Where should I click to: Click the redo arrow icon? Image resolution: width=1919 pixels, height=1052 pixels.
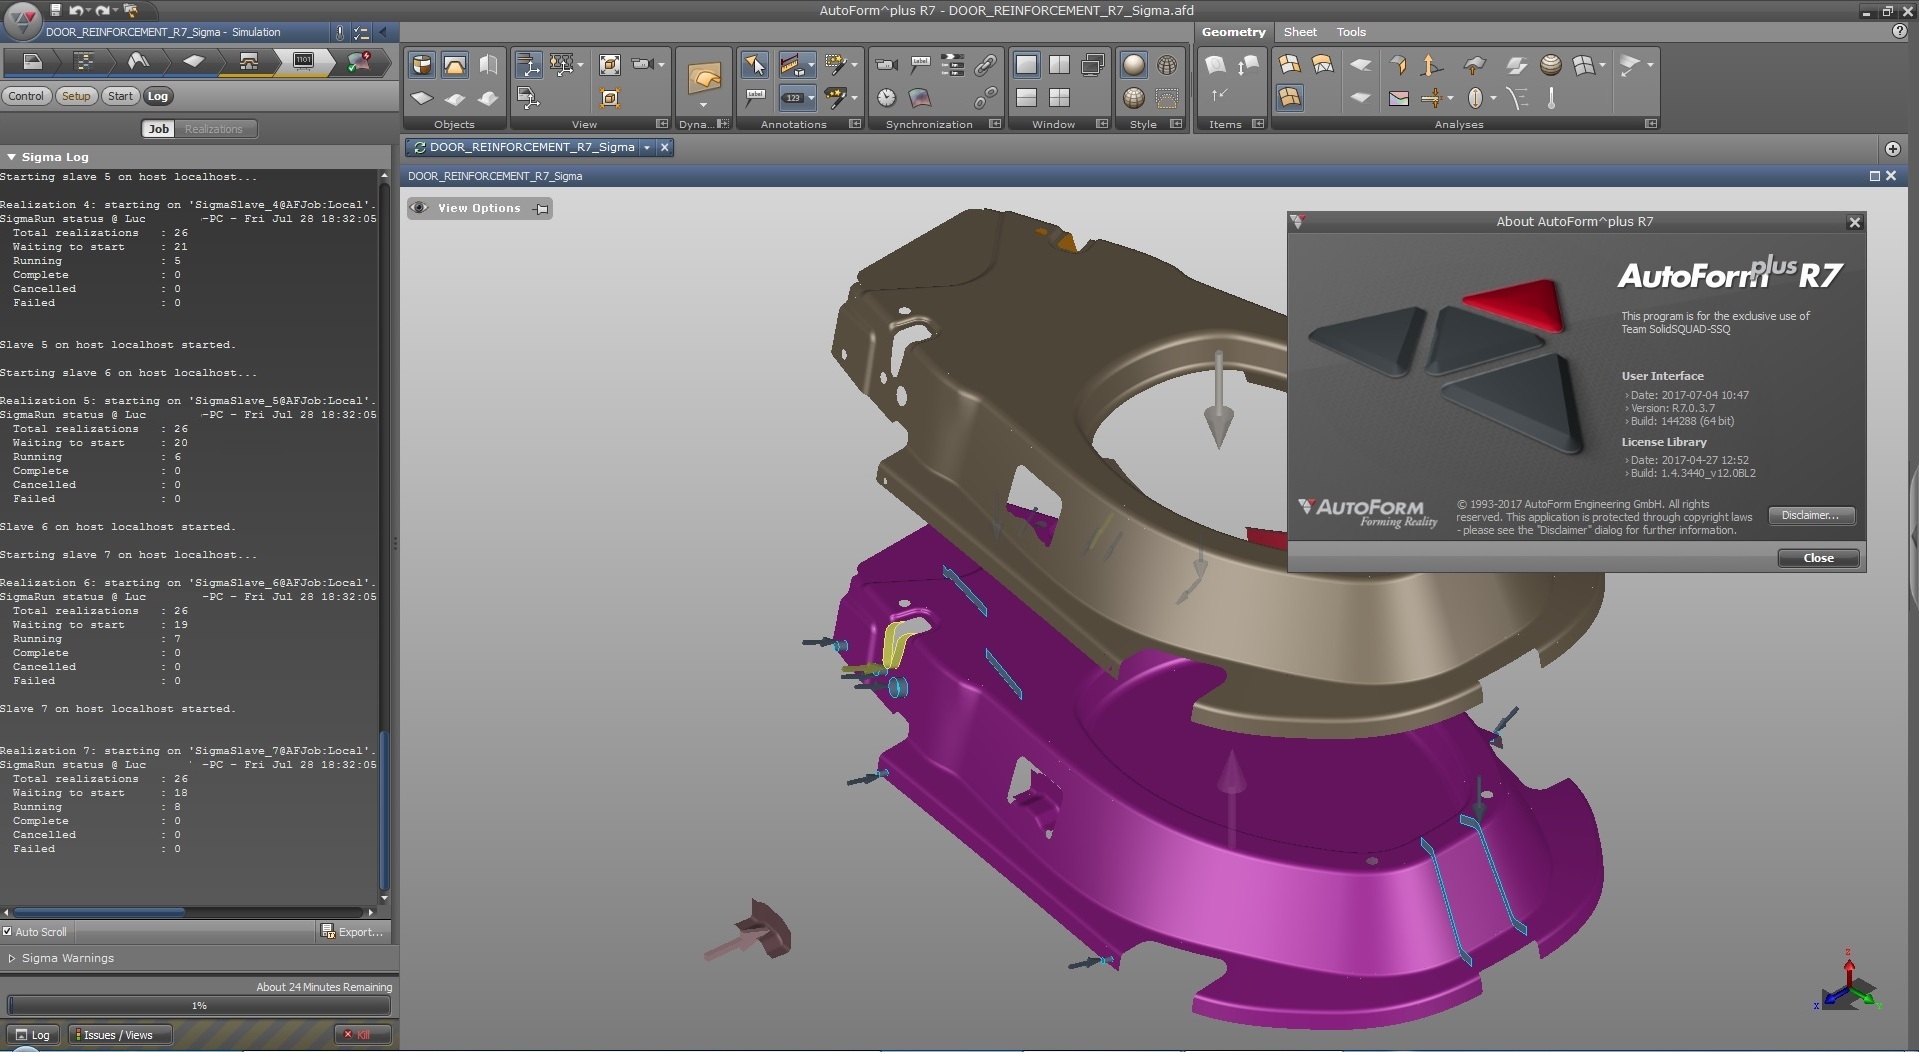[x=103, y=10]
